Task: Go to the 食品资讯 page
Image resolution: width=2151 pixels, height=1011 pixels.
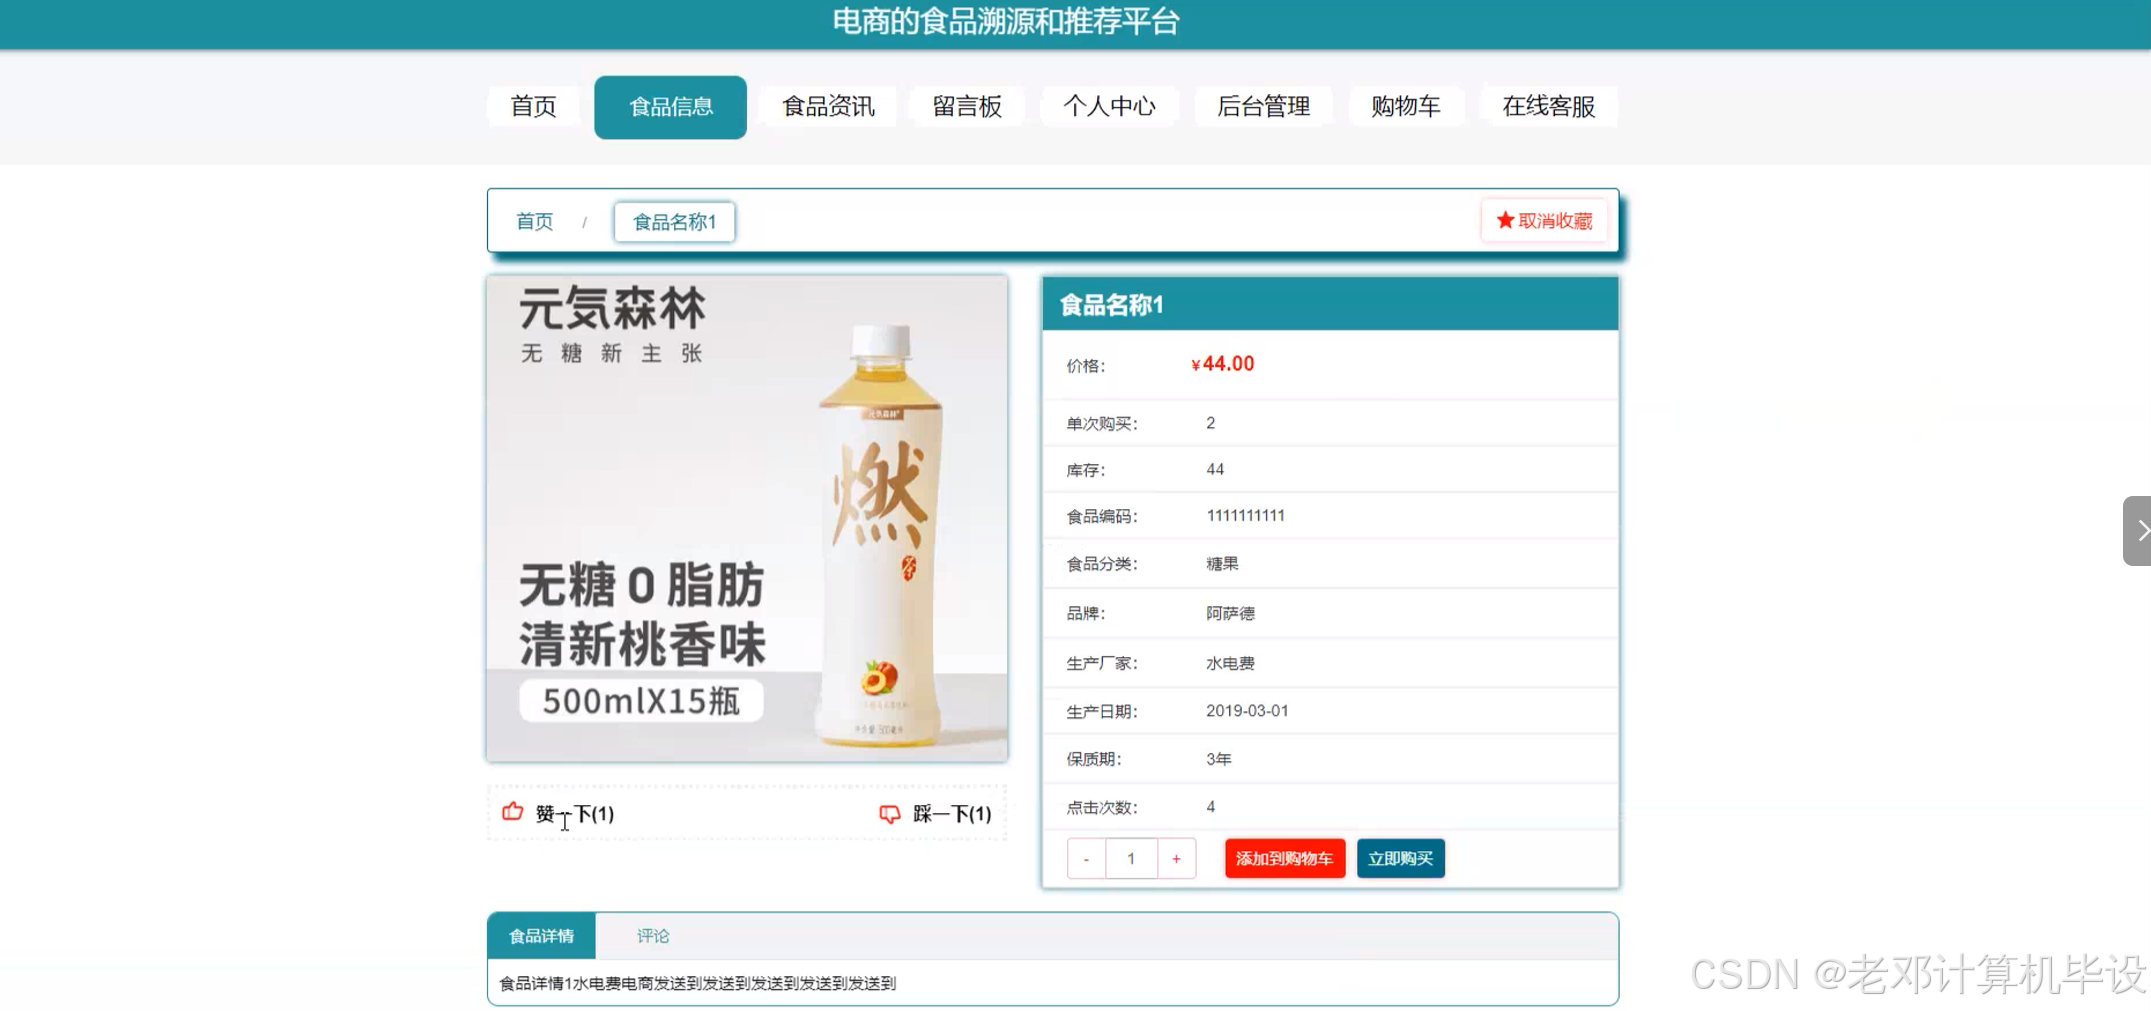Action: 828,106
